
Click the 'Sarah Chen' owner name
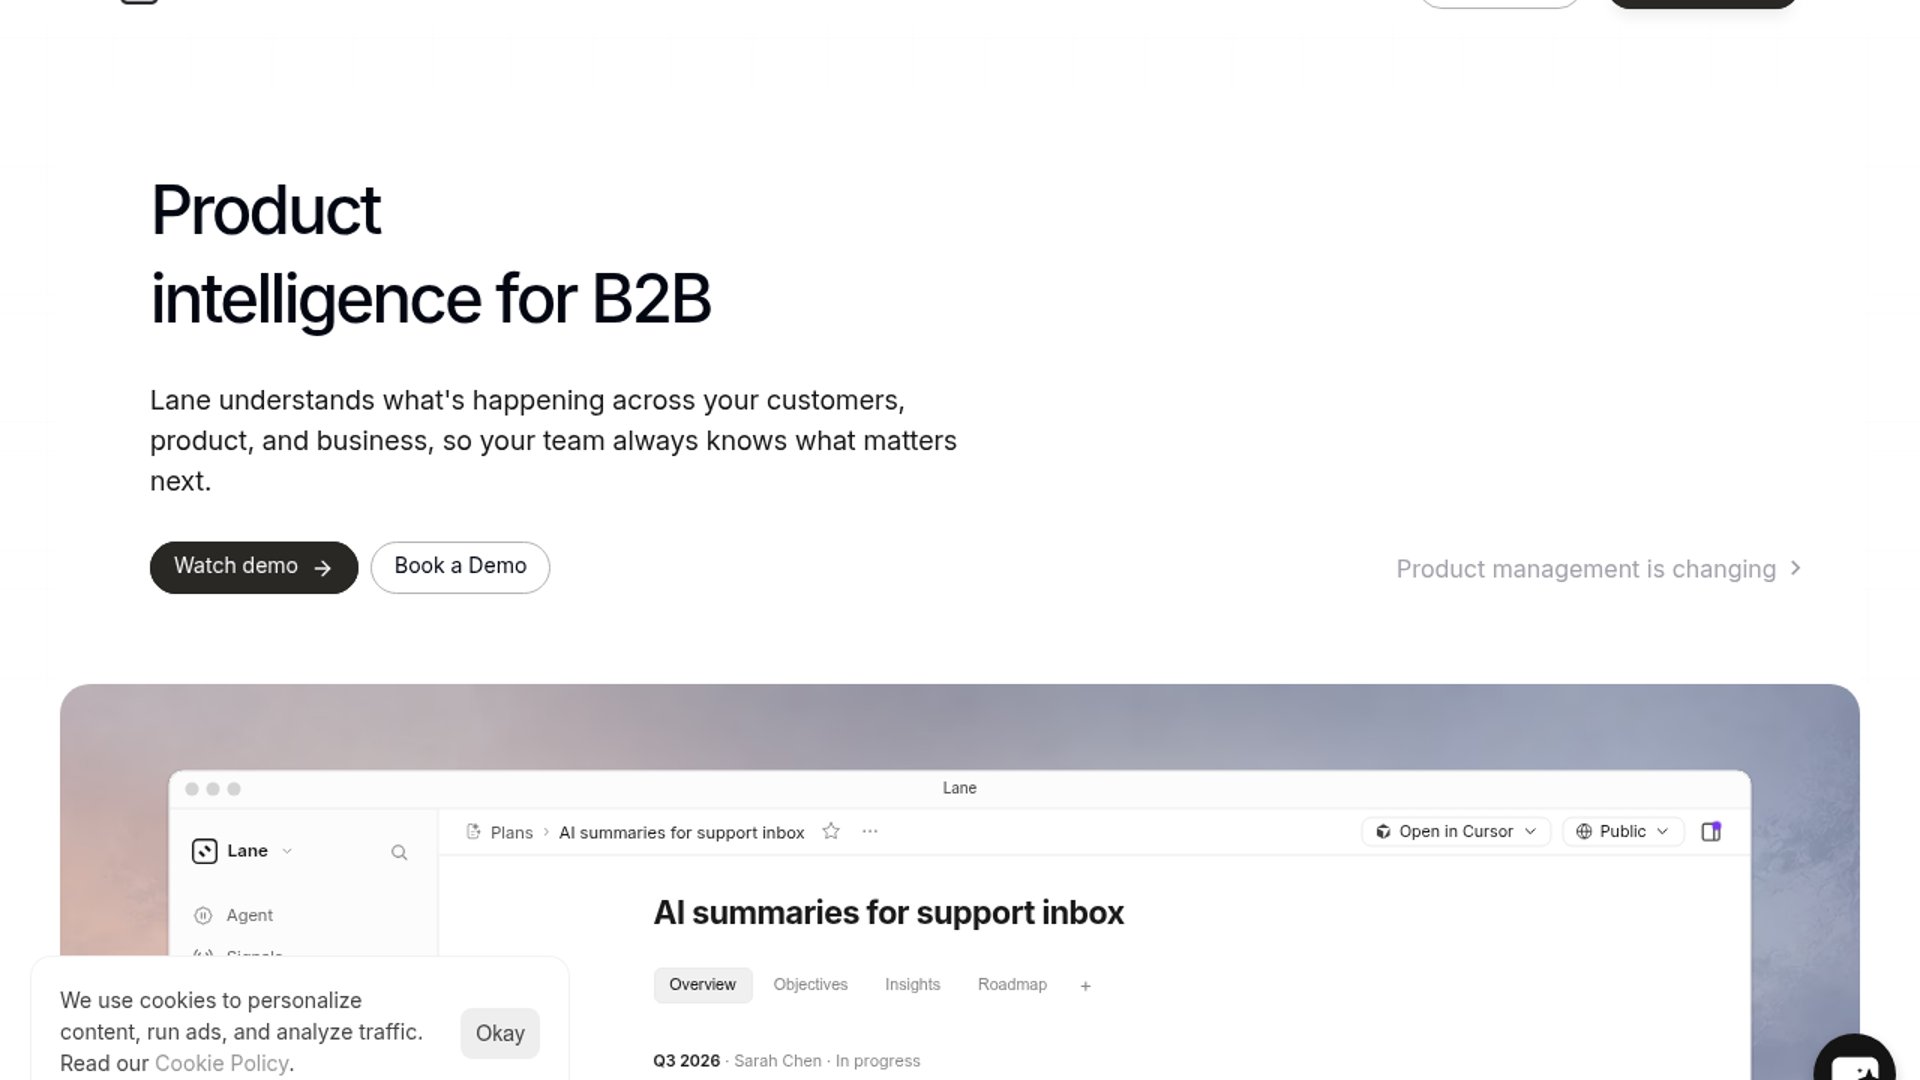pos(778,1061)
